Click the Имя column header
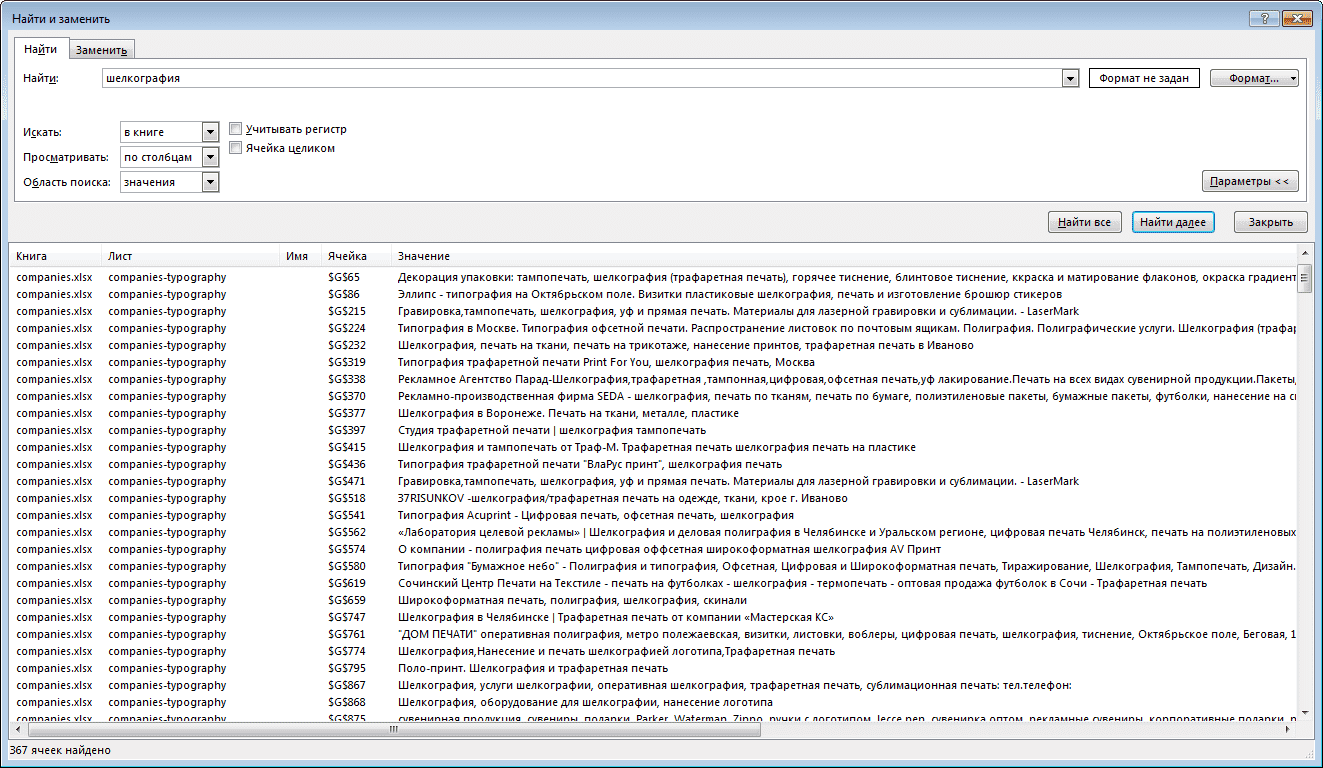The height and width of the screenshot is (768, 1323). coord(299,256)
